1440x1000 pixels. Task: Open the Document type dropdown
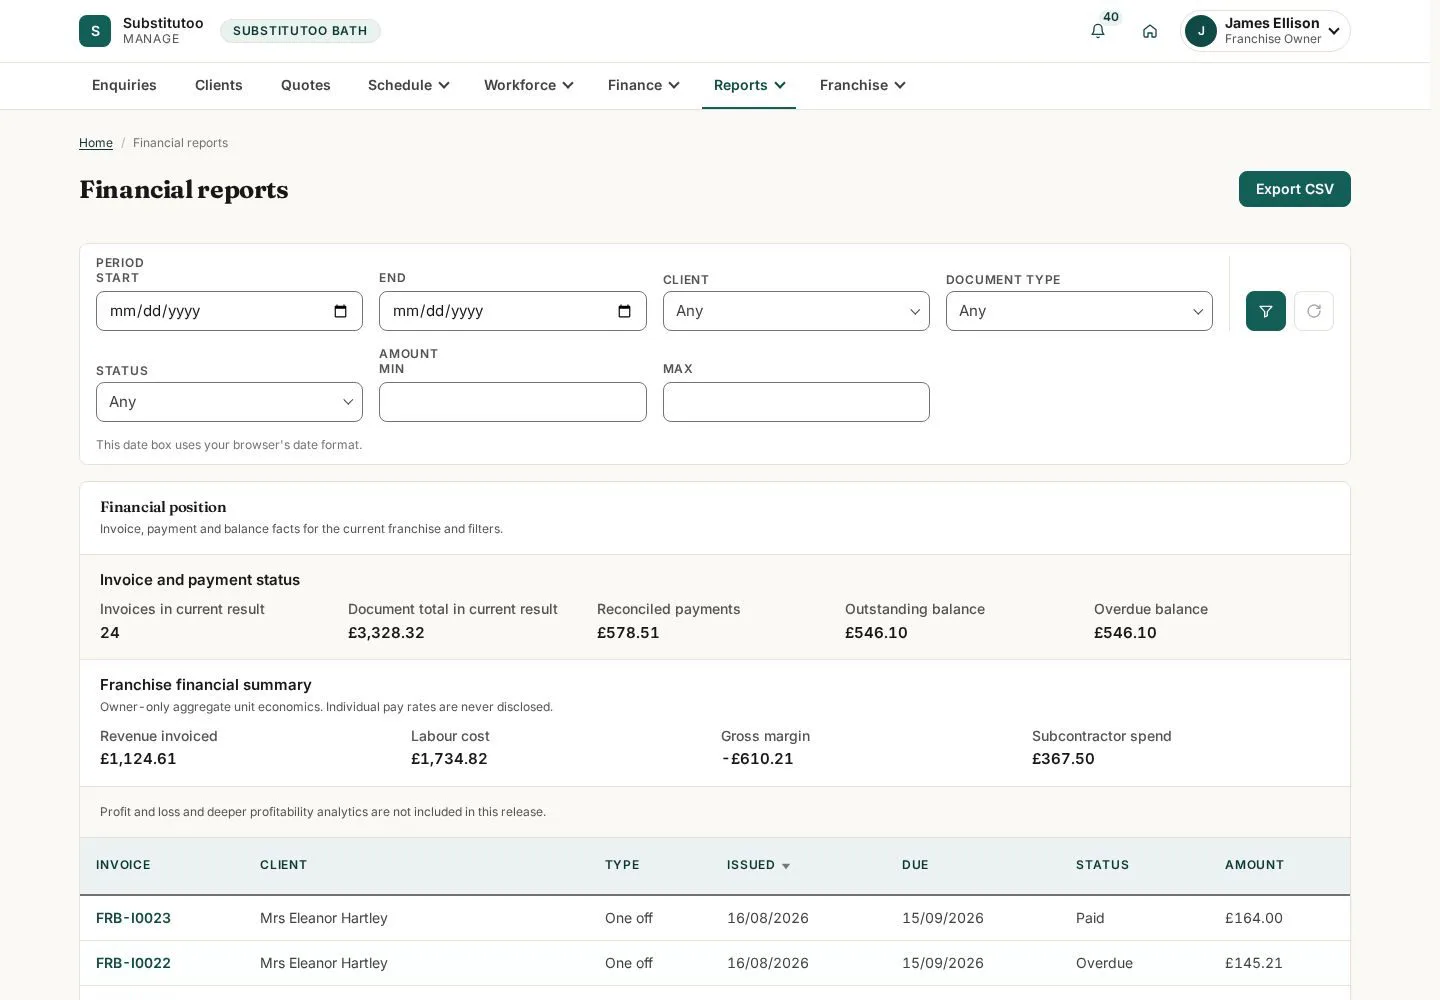(1079, 311)
